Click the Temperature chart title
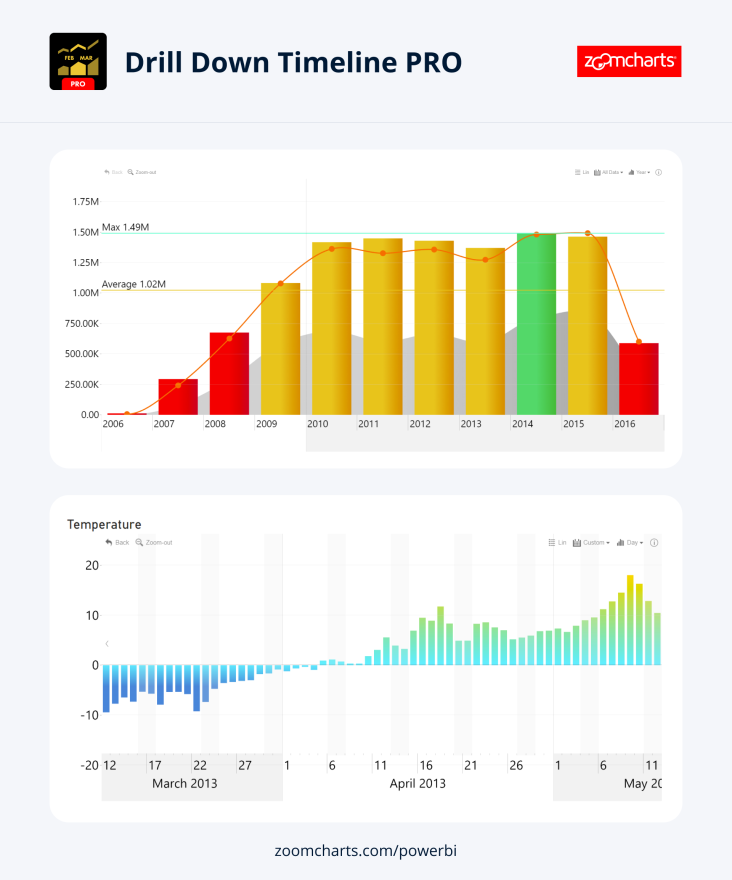Viewport: 732px width, 880px height. [104, 524]
